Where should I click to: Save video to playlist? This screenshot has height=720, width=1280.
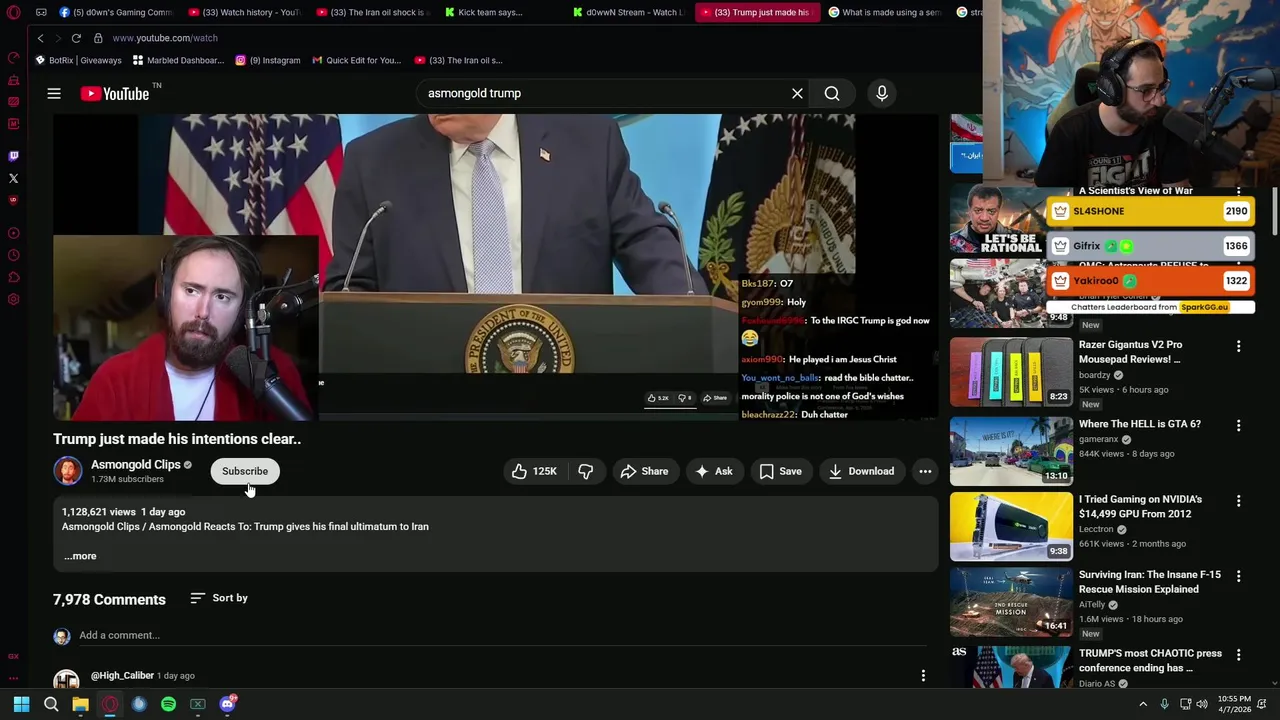pyautogui.click(x=780, y=471)
